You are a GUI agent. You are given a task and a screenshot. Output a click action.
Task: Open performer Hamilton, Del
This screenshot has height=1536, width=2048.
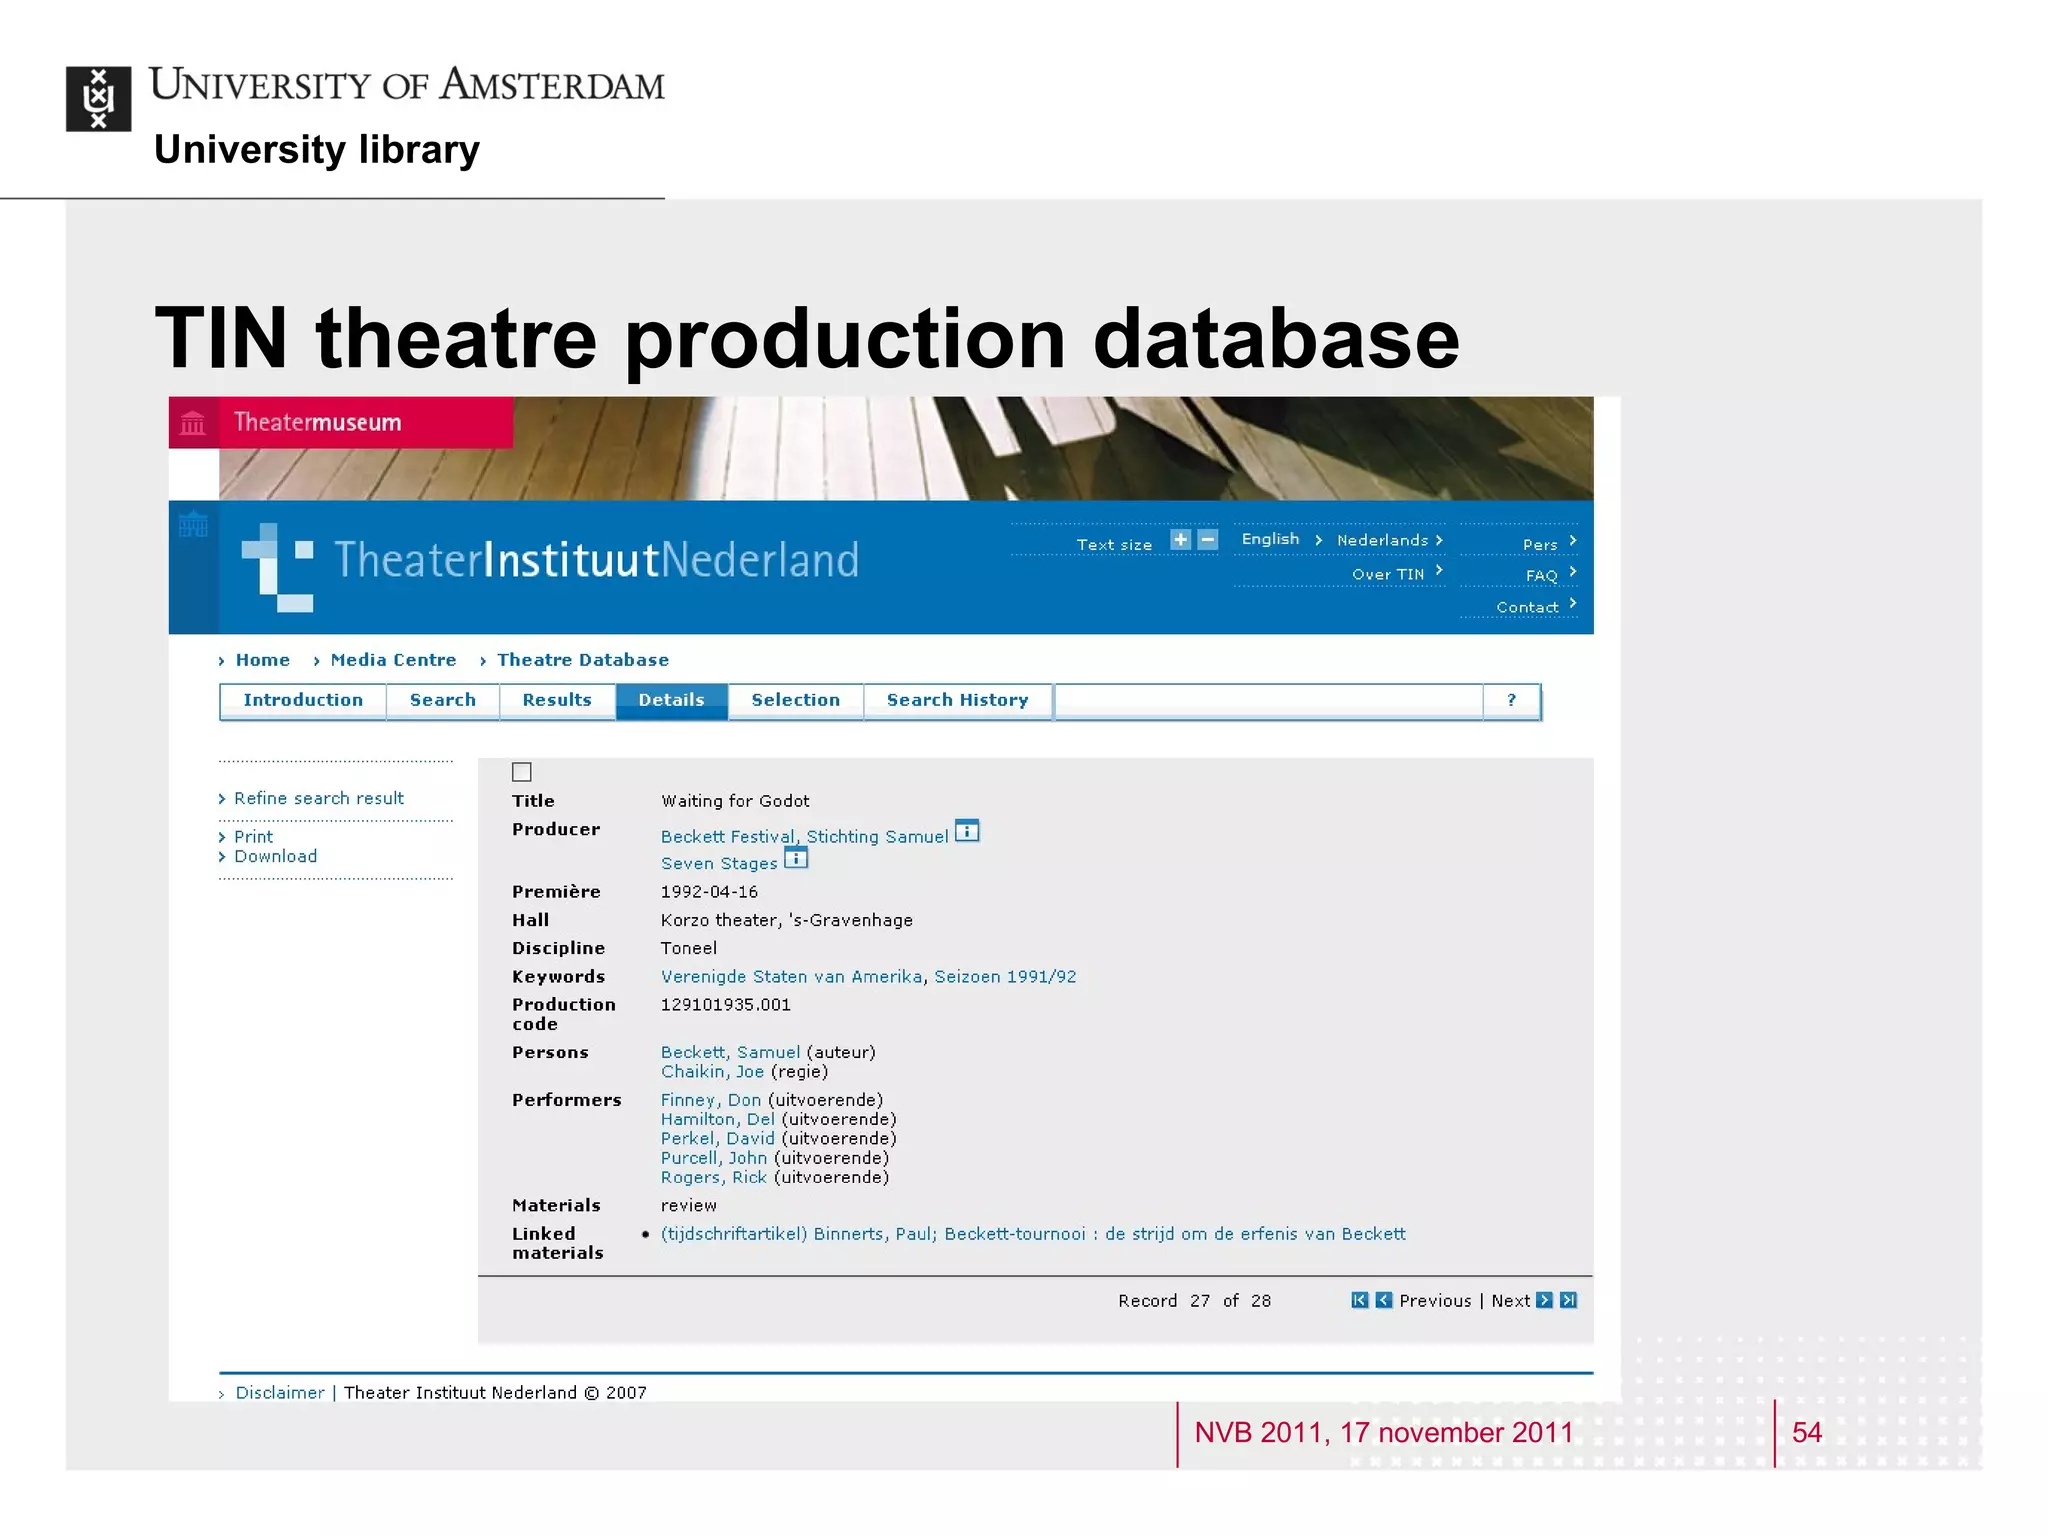point(718,1120)
